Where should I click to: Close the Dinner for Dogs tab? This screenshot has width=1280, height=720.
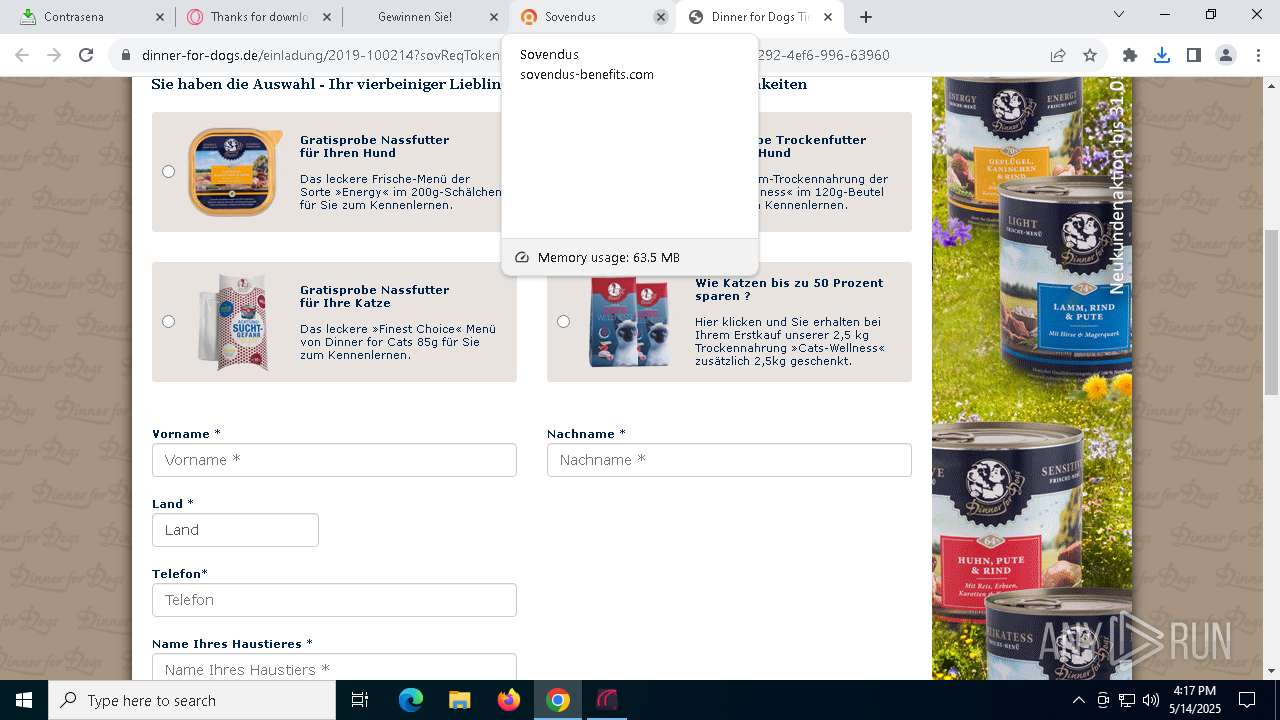tap(828, 17)
